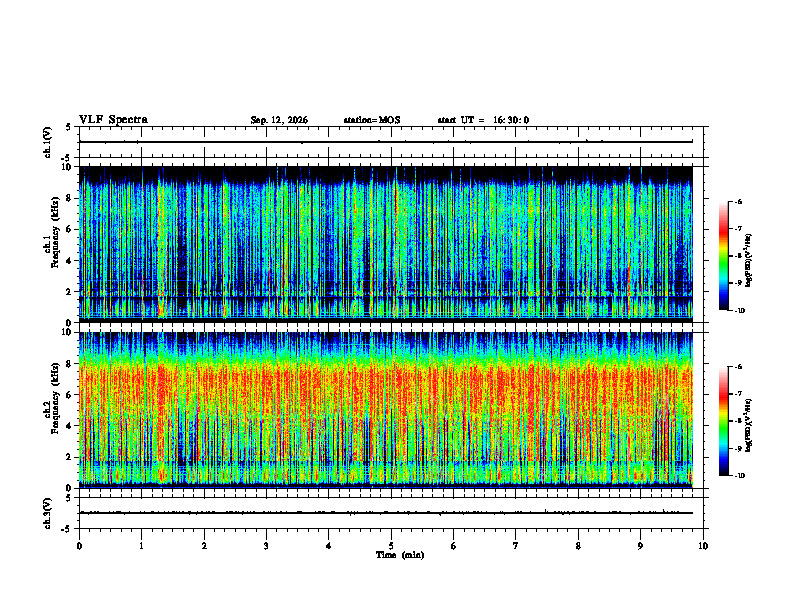Select the 2 minute tick label on time axis

tap(204, 546)
